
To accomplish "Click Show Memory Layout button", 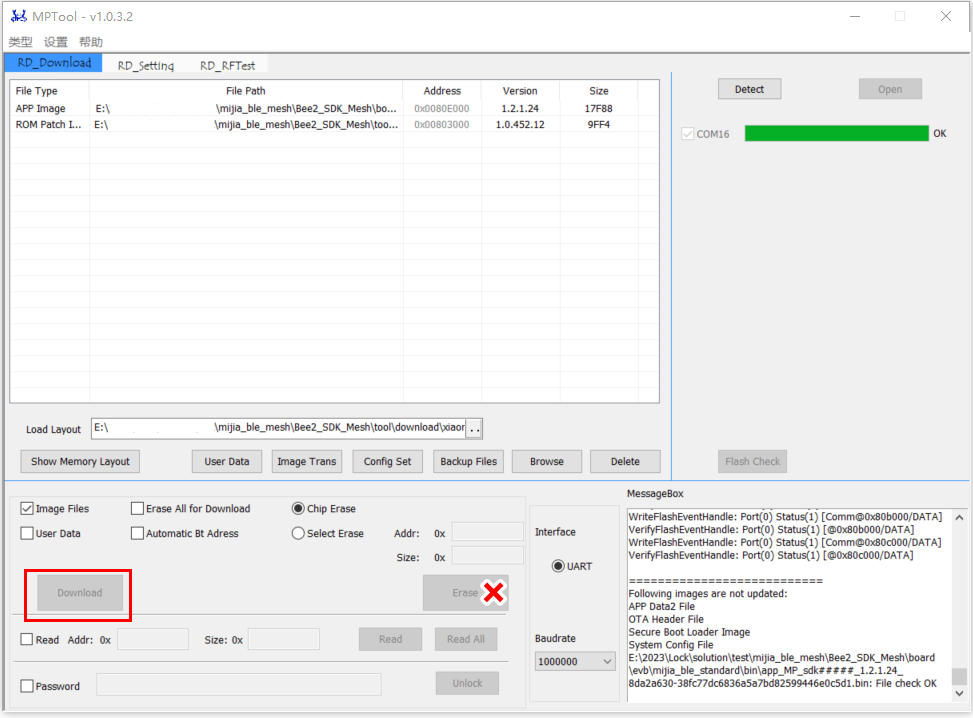I will [x=80, y=462].
